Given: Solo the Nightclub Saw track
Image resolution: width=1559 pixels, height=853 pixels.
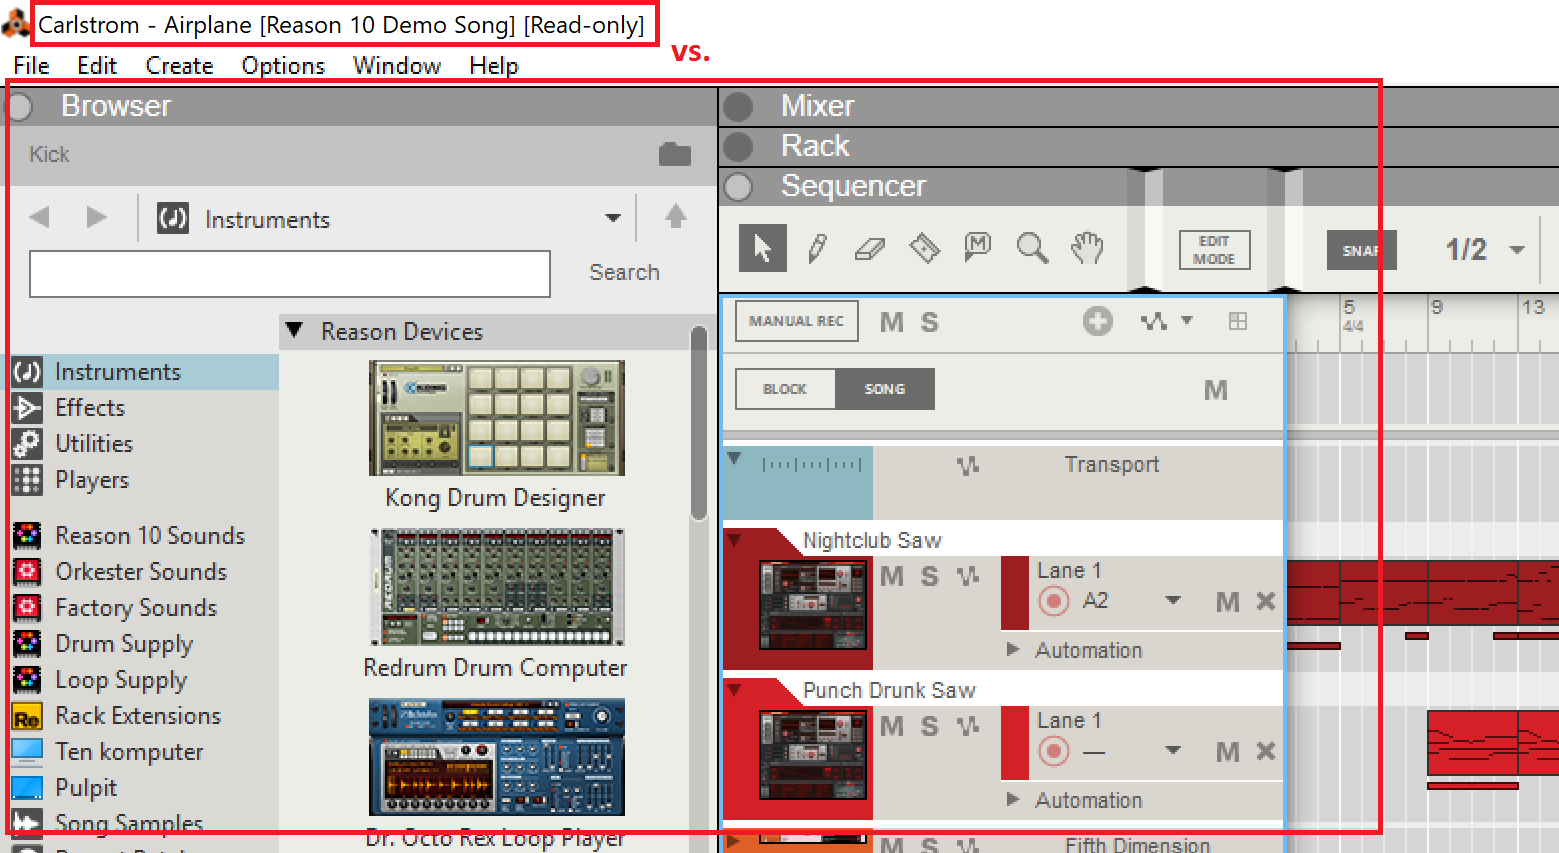Looking at the screenshot, I should click(929, 577).
